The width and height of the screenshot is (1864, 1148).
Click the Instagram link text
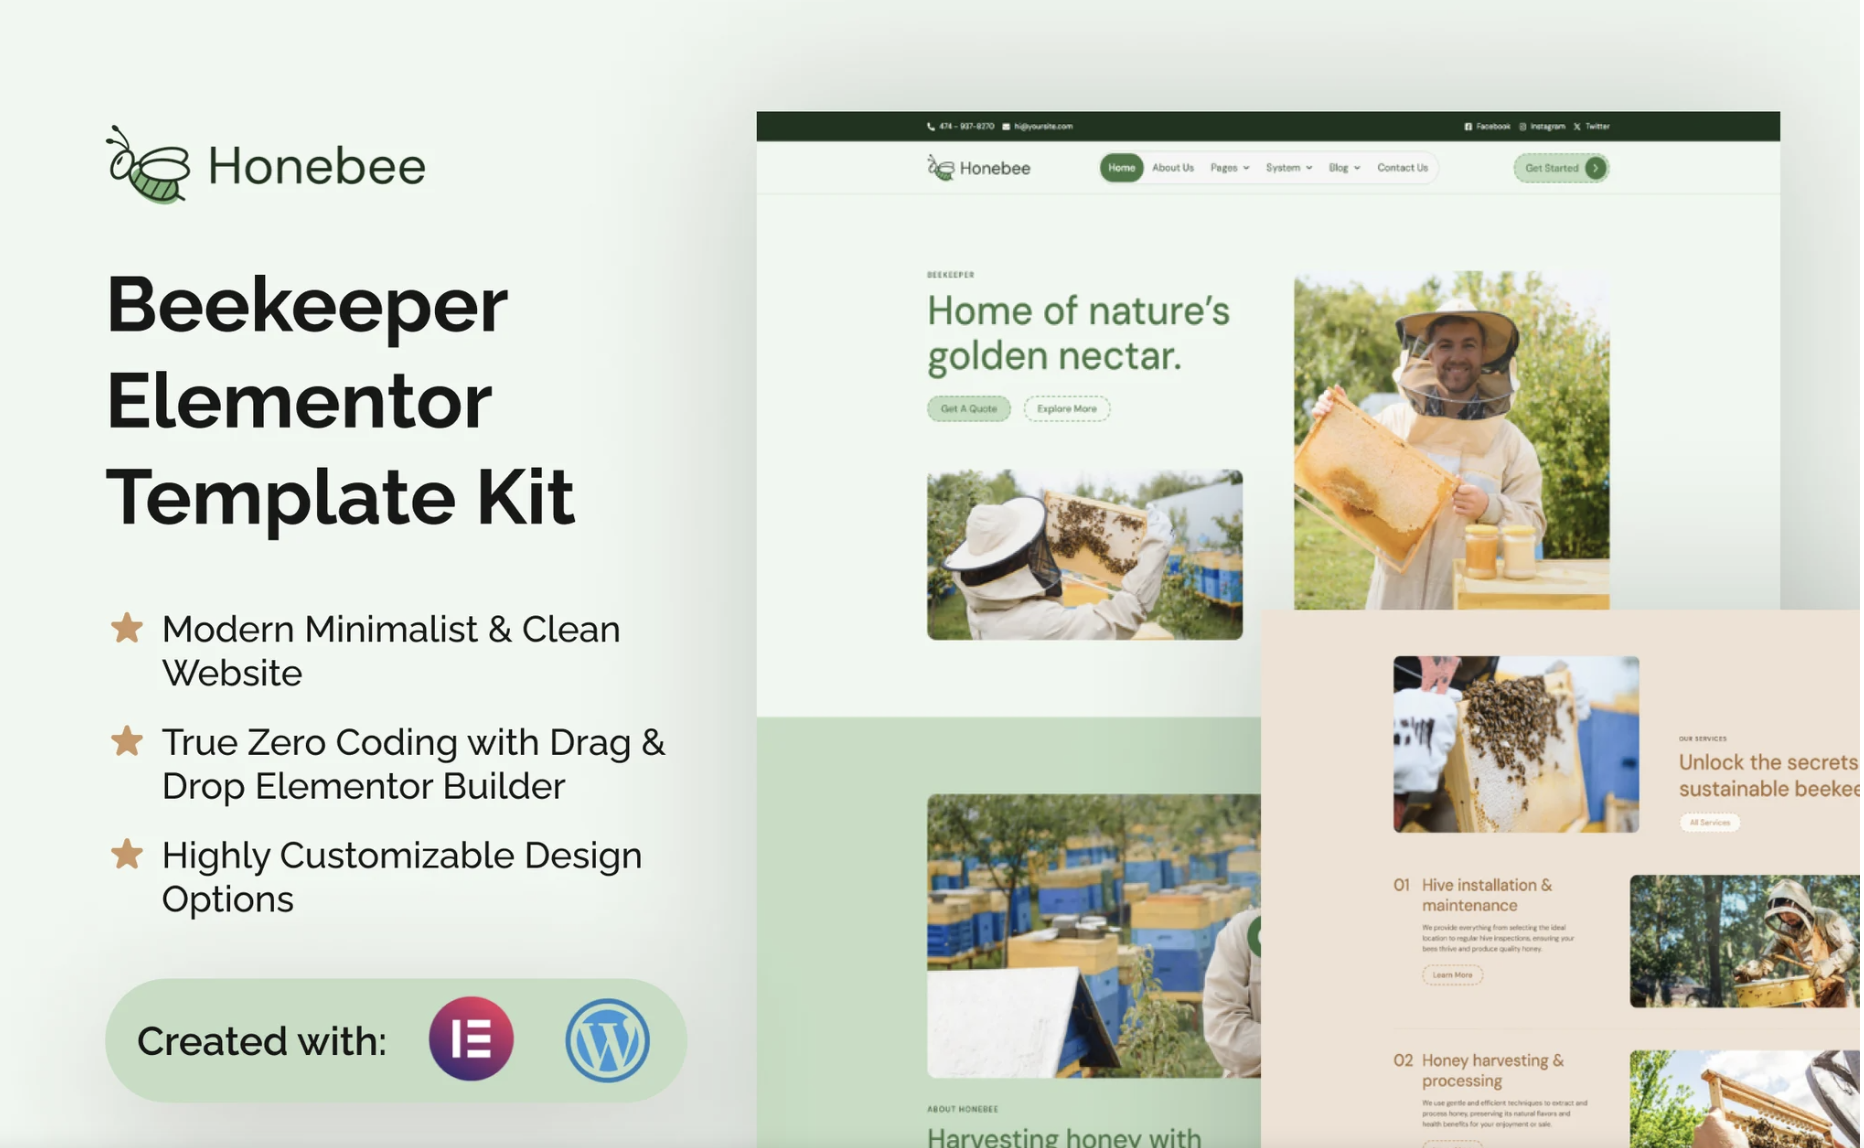click(x=1547, y=127)
